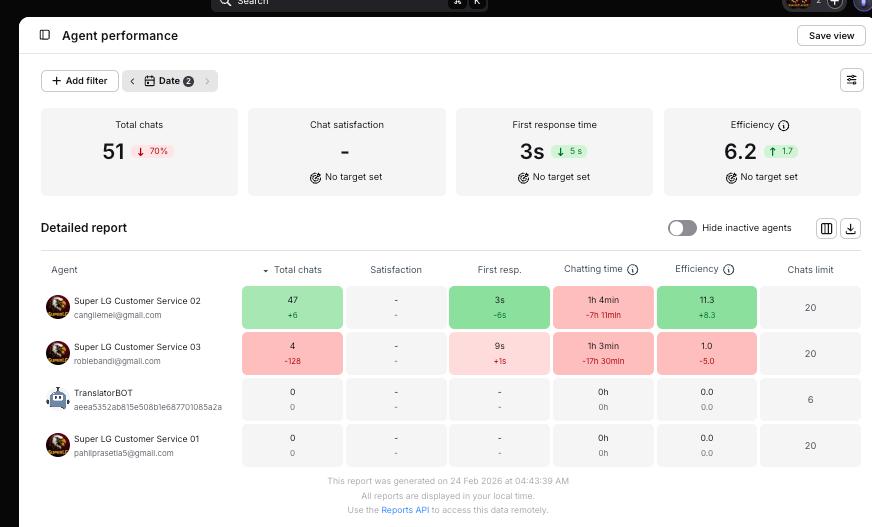Viewport: 872px width, 527px height.
Task: Go to previous date range
Action: [x=132, y=81]
